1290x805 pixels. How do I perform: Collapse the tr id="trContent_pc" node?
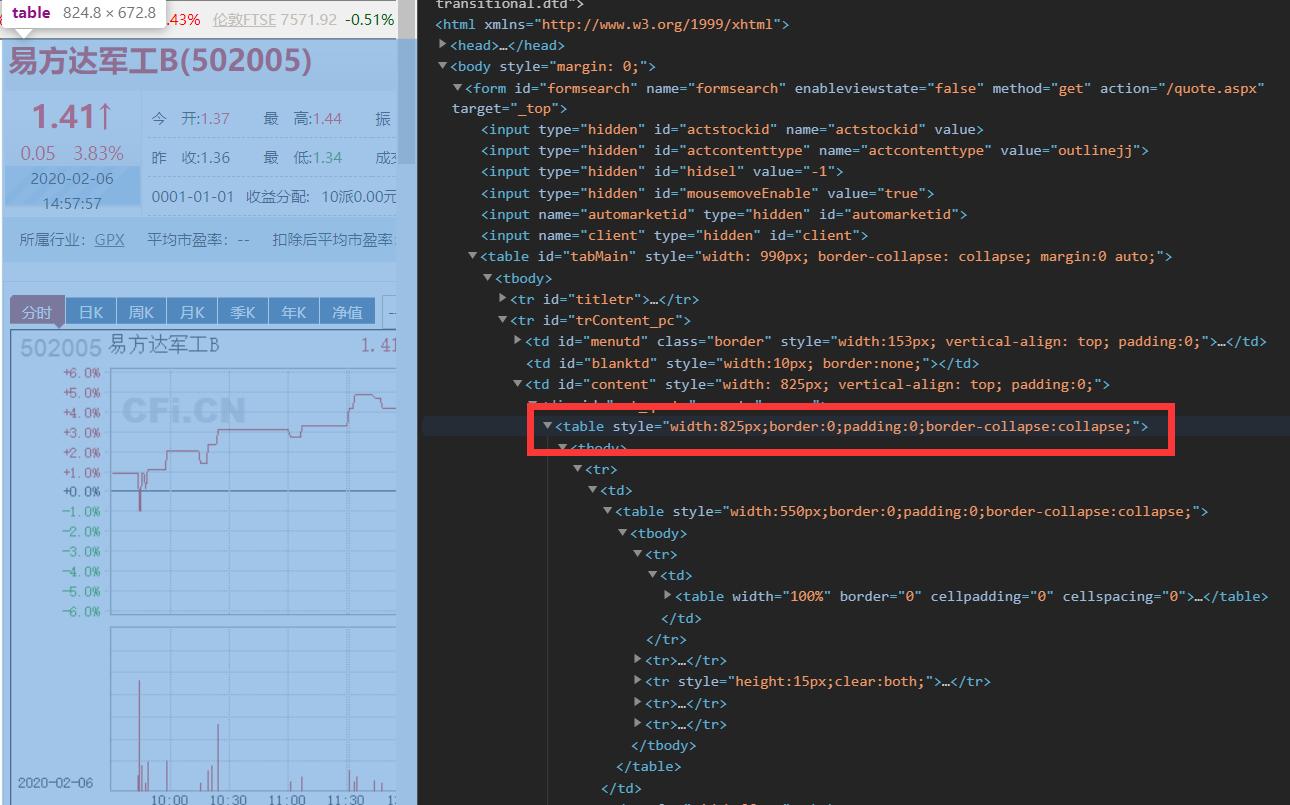pyautogui.click(x=503, y=321)
